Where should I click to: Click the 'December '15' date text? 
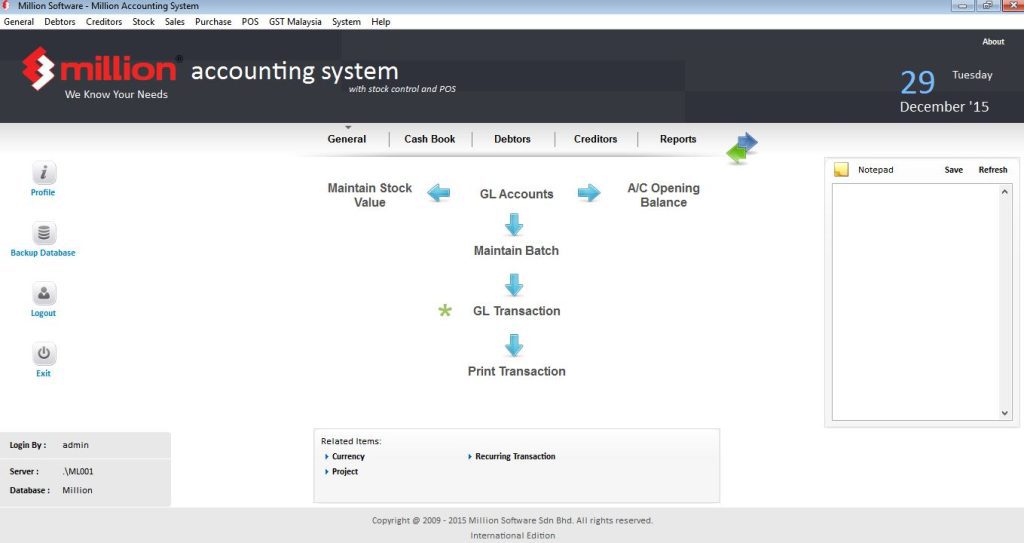[x=944, y=107]
